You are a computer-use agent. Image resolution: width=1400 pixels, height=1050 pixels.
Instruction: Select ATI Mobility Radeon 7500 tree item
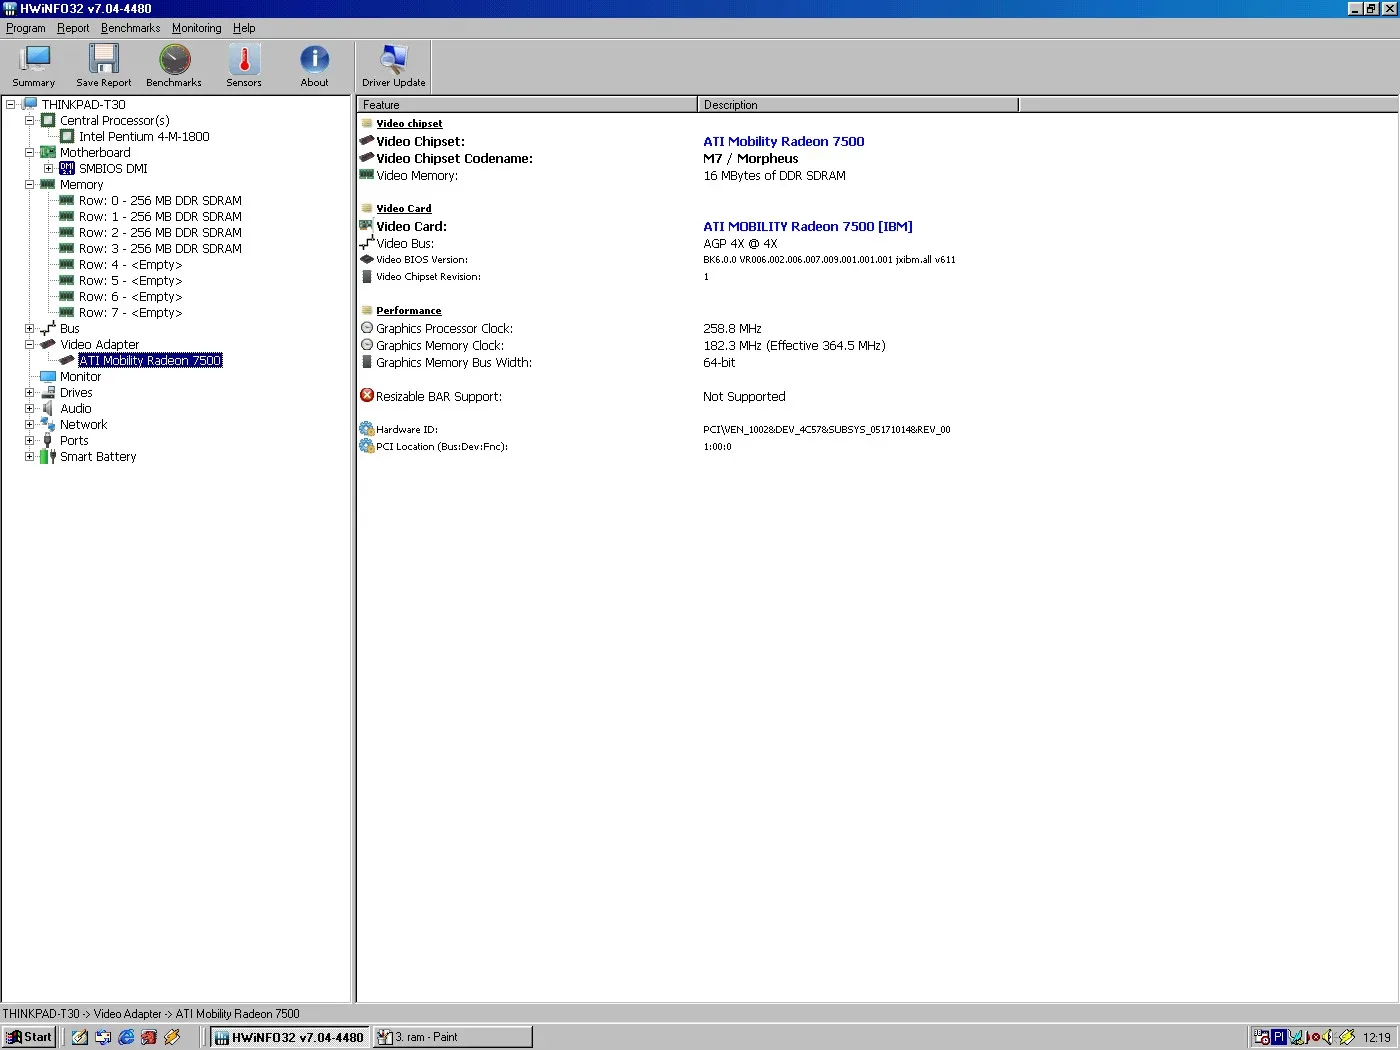tap(150, 360)
